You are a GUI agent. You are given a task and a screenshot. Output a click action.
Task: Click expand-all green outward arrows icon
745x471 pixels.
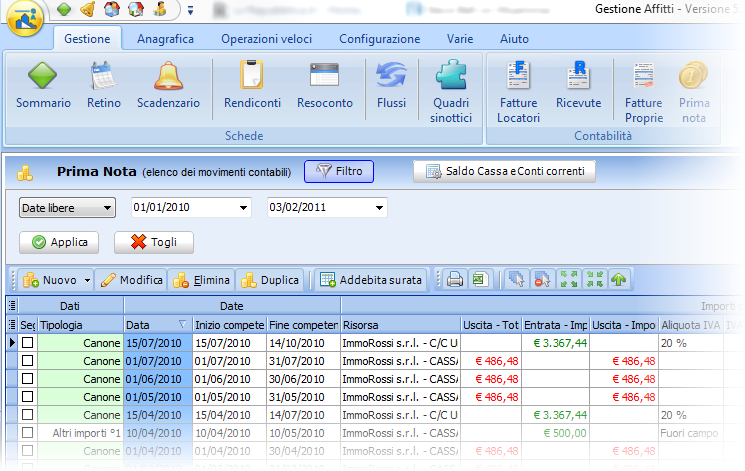pos(568,279)
